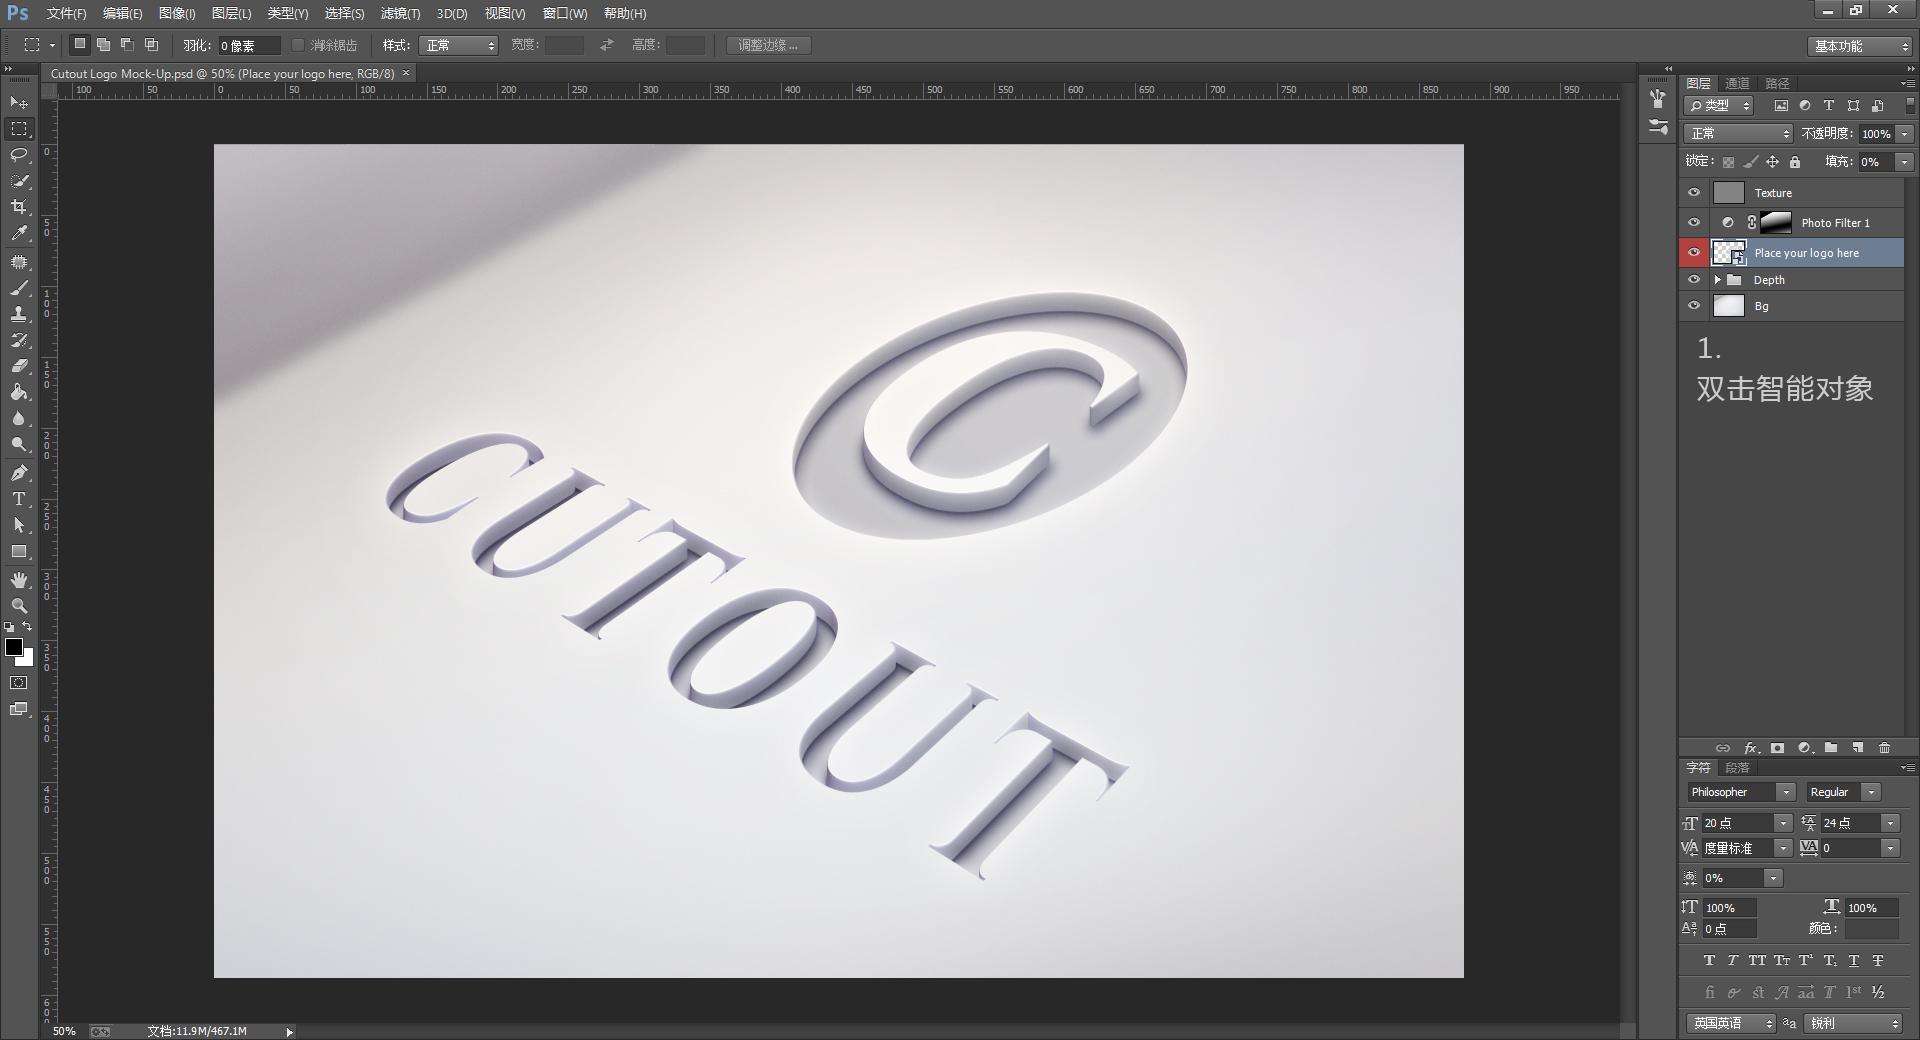Open the 图像 (Image) menu
Screen dimensions: 1920x1040
point(177,13)
